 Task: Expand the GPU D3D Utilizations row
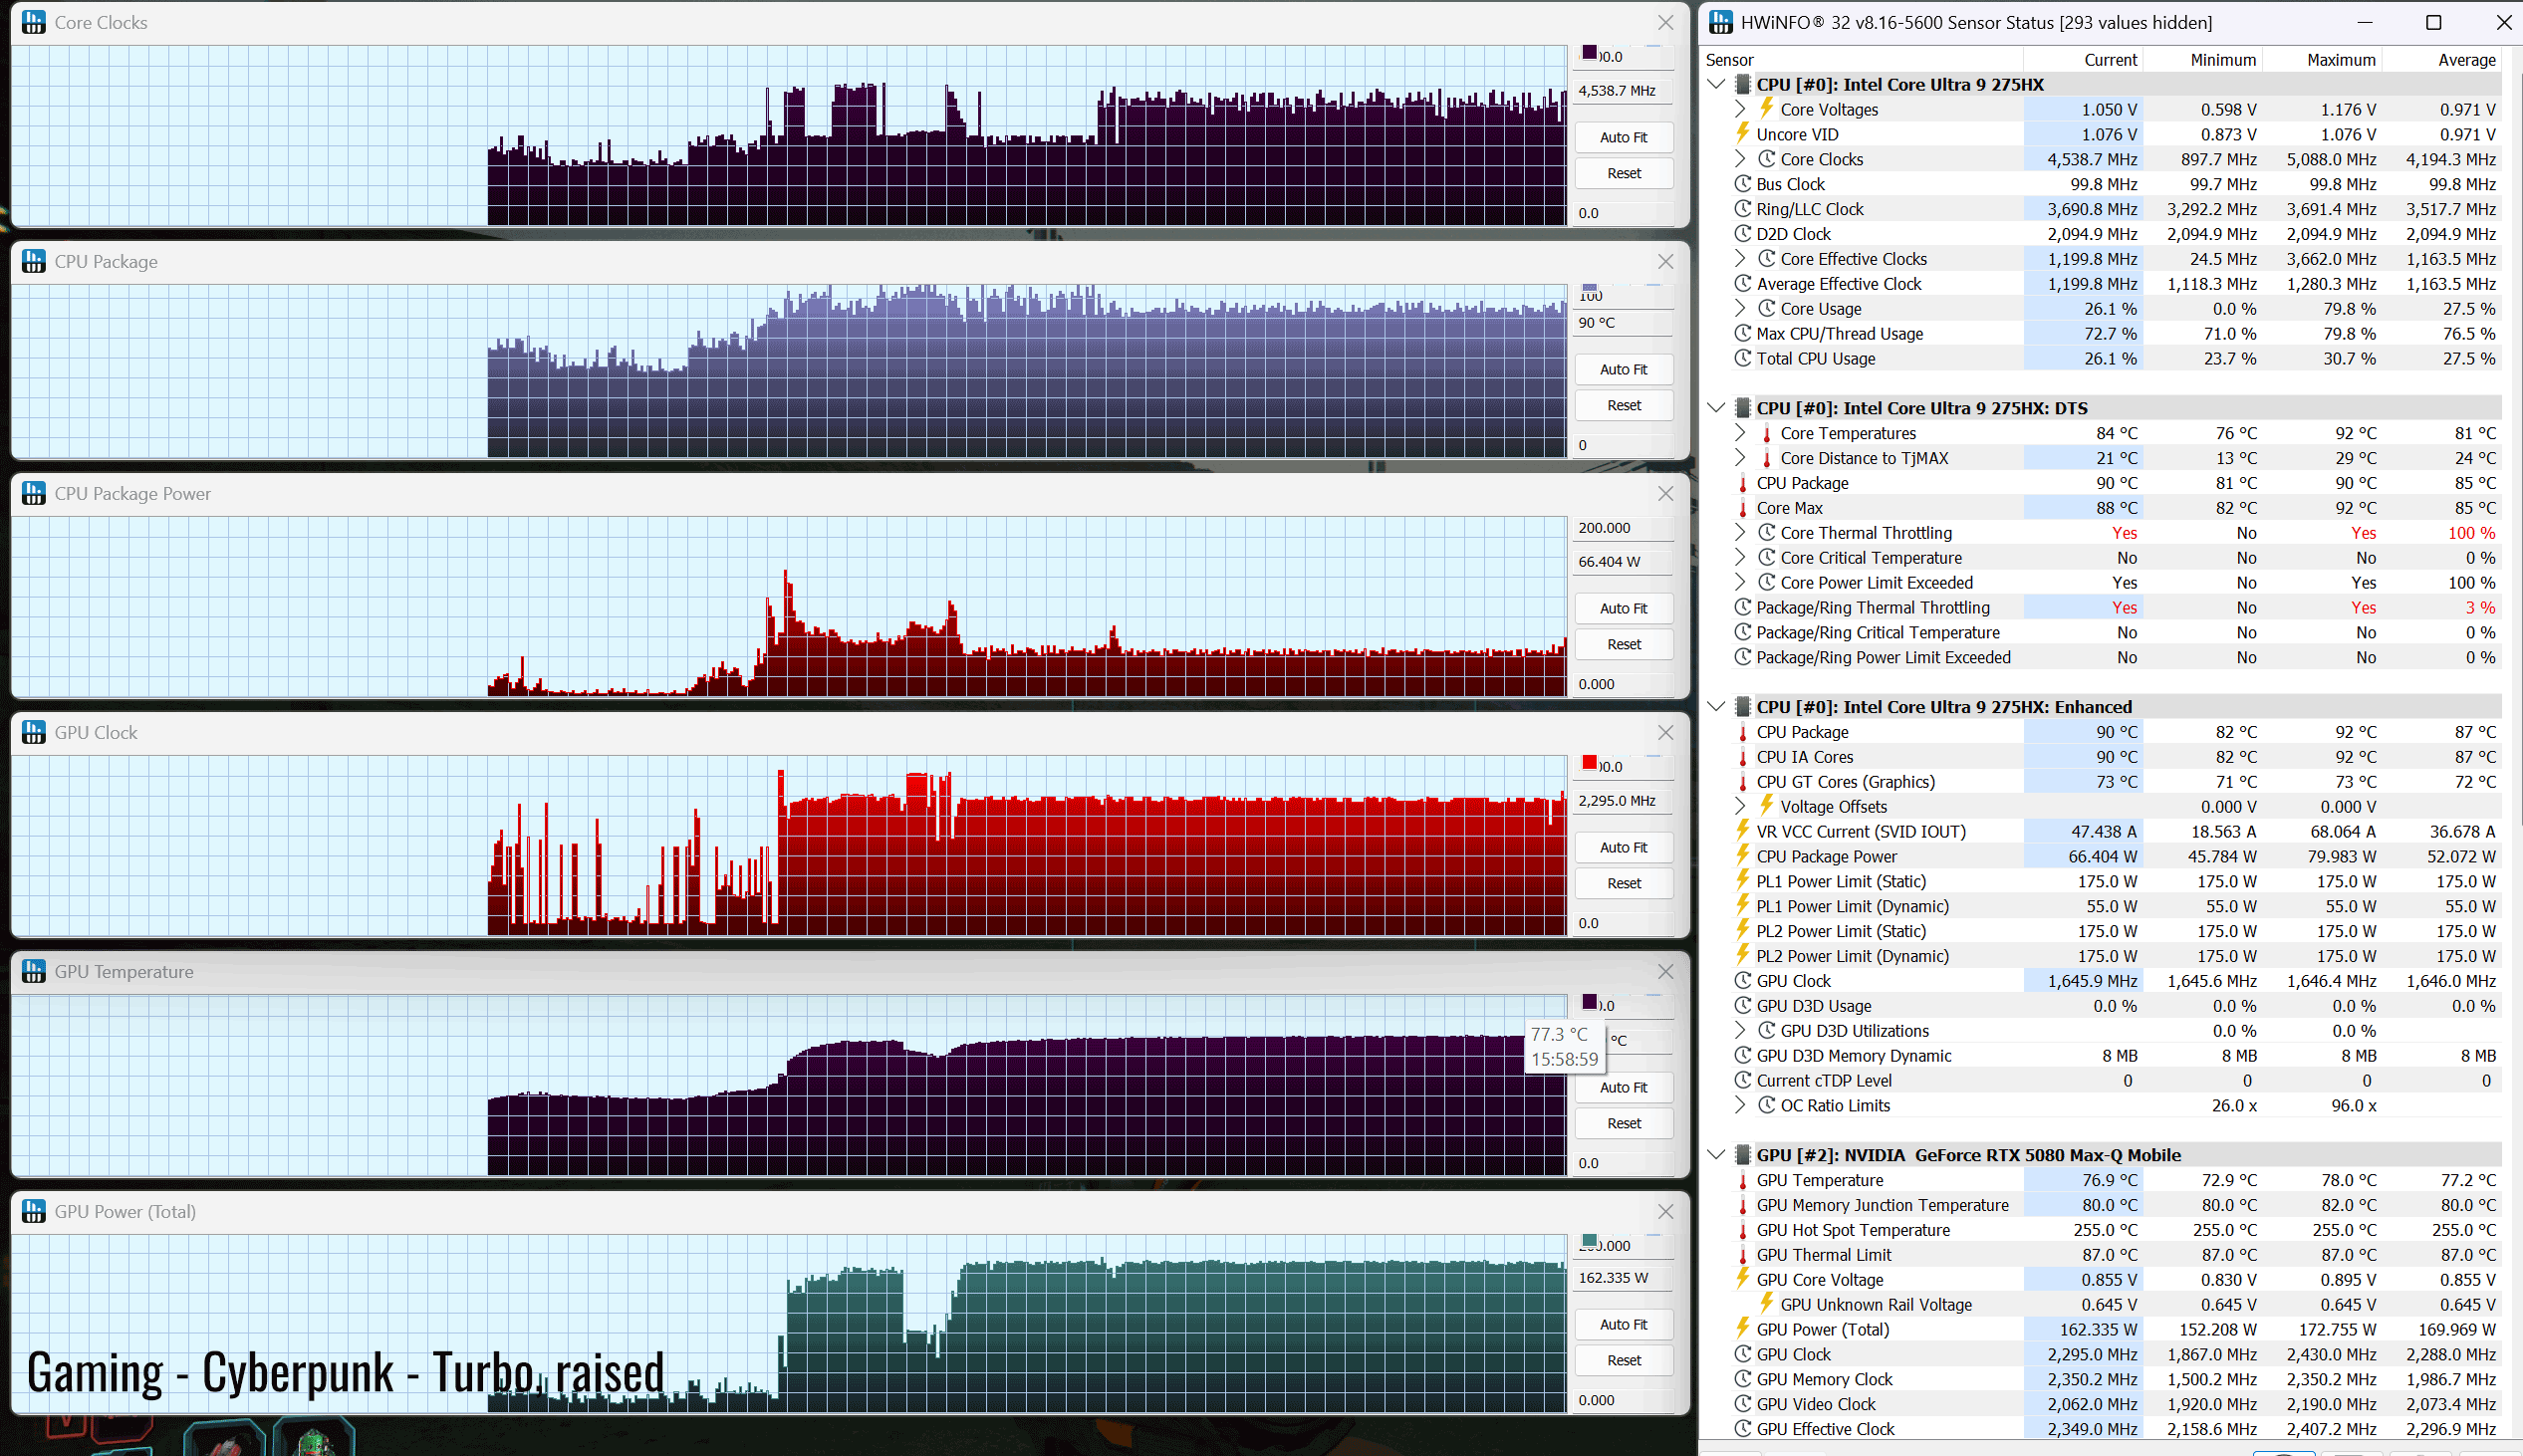1741,1030
